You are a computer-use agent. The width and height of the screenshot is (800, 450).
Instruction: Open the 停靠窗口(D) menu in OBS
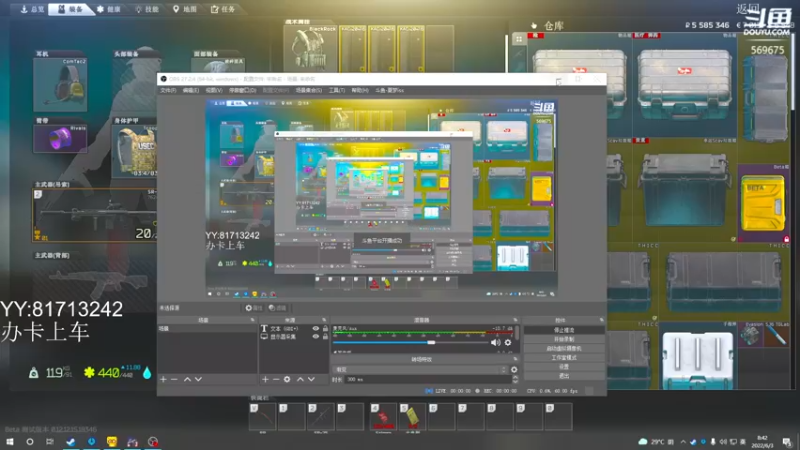[242, 90]
